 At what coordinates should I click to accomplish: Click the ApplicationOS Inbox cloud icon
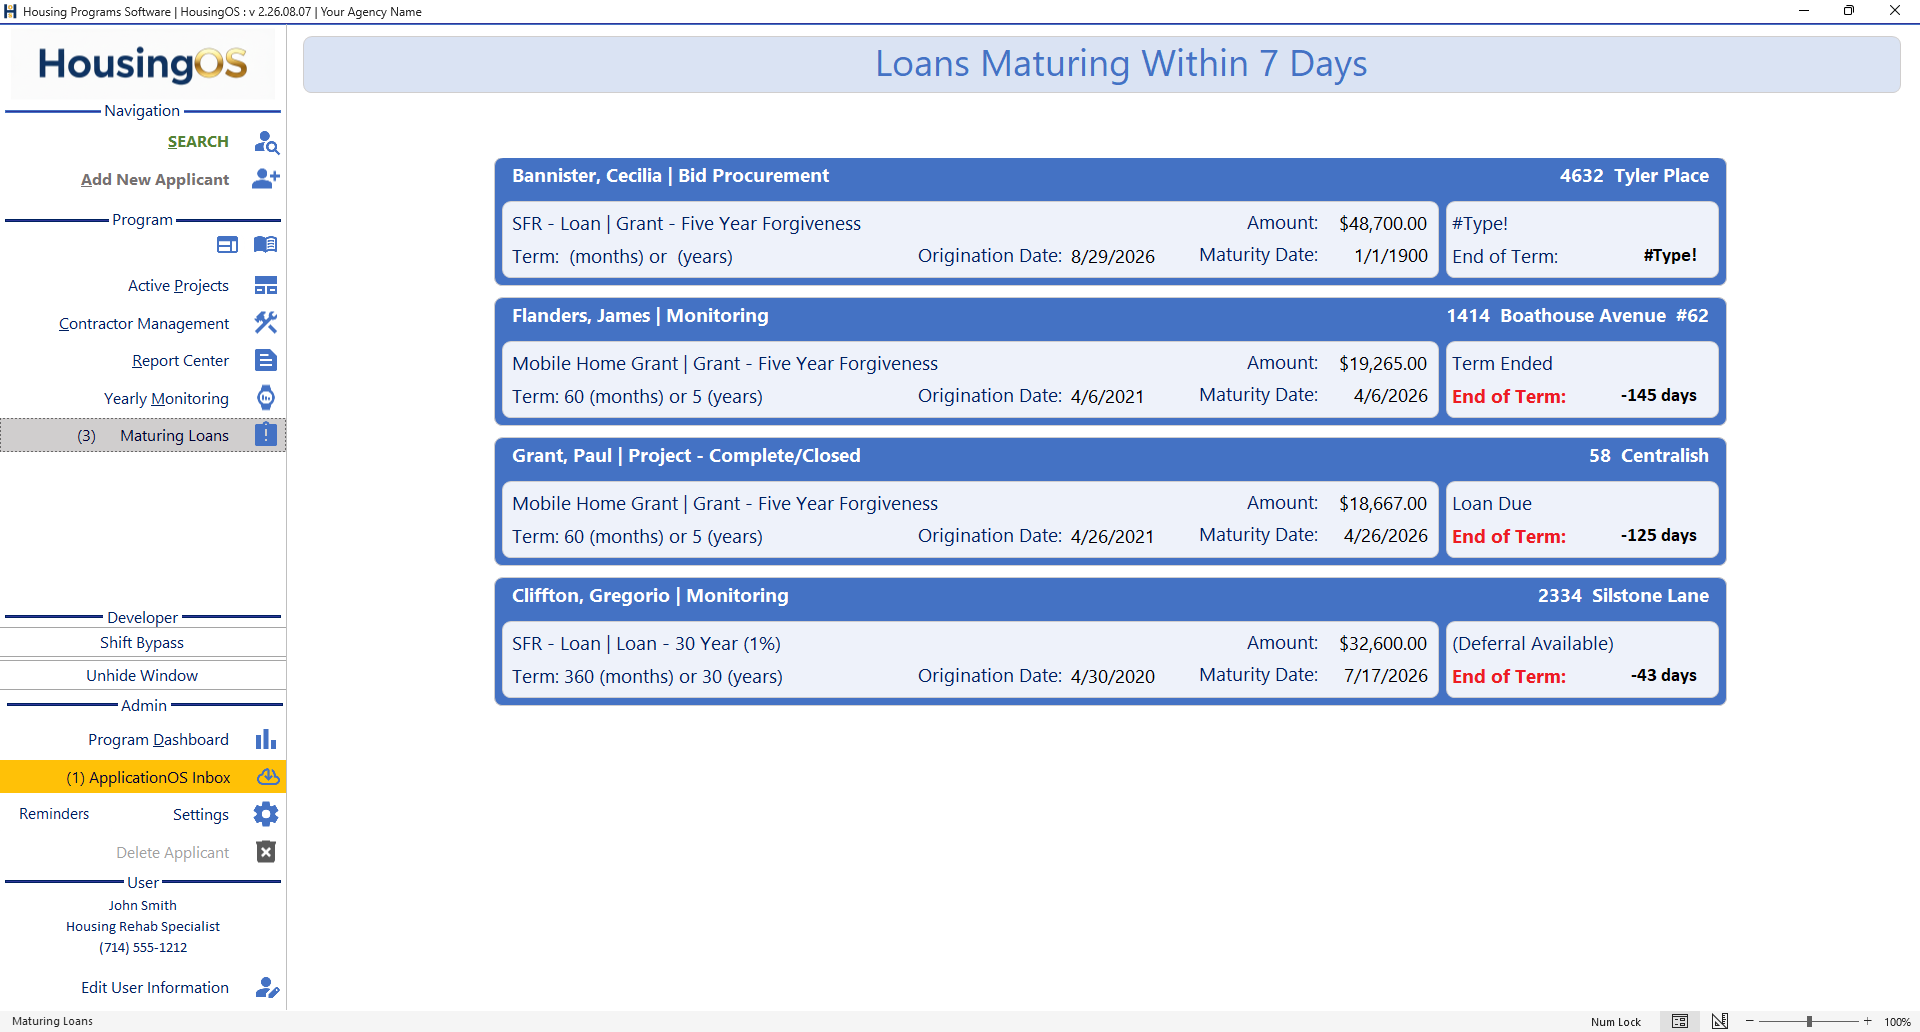coord(268,777)
